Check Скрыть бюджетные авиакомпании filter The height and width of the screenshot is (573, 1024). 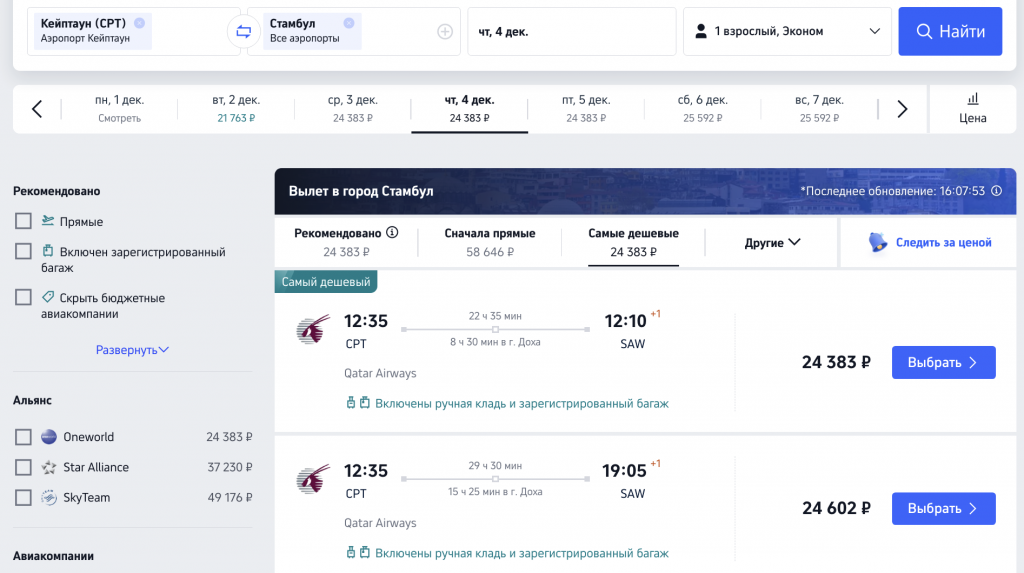(x=24, y=297)
